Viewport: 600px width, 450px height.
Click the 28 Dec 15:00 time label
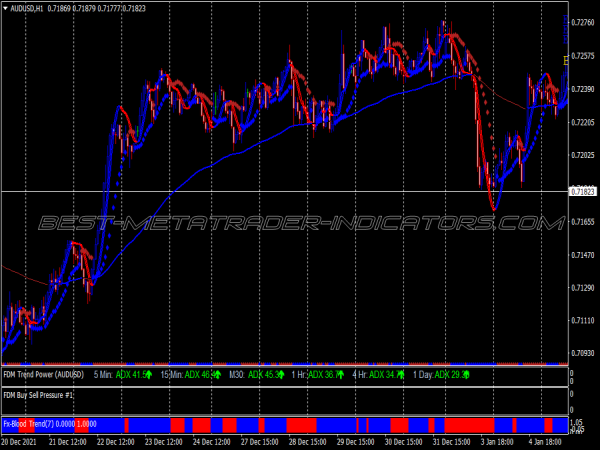[x=308, y=442]
